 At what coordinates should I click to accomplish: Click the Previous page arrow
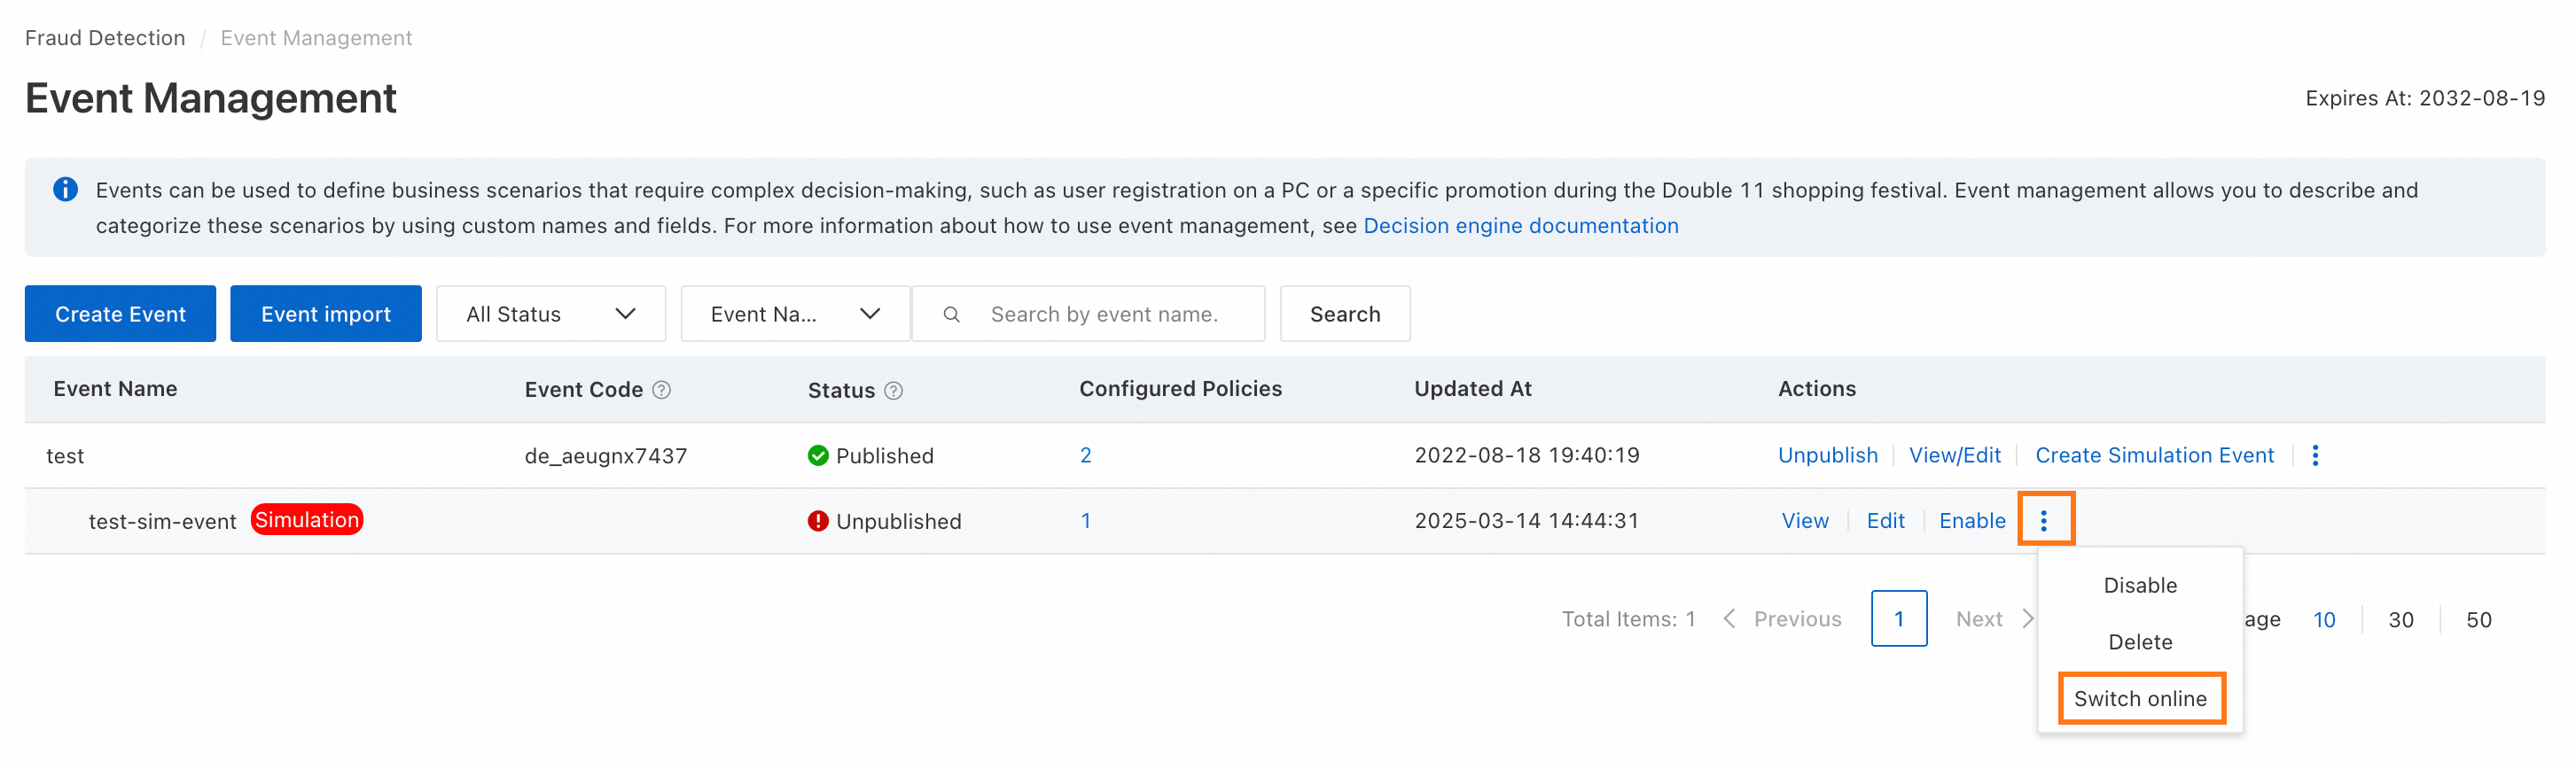click(1729, 619)
